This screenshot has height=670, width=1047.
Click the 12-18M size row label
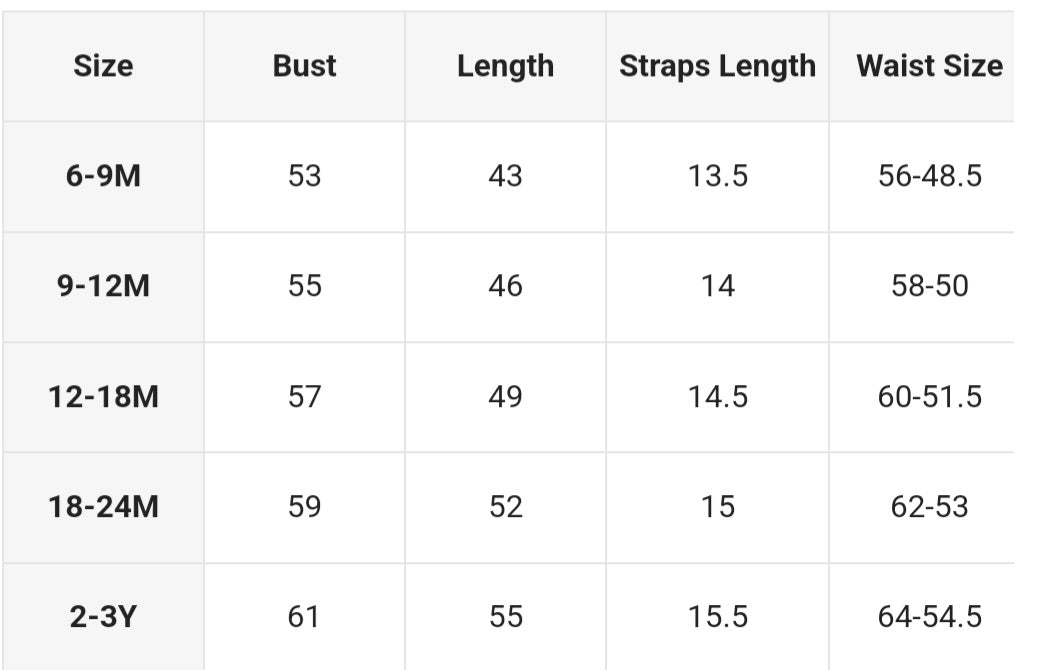pos(103,397)
